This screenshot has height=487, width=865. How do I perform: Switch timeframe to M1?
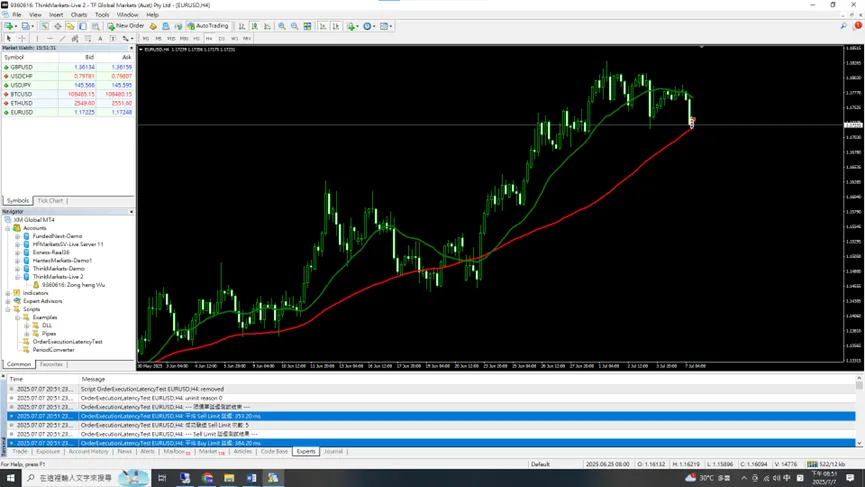coord(146,39)
